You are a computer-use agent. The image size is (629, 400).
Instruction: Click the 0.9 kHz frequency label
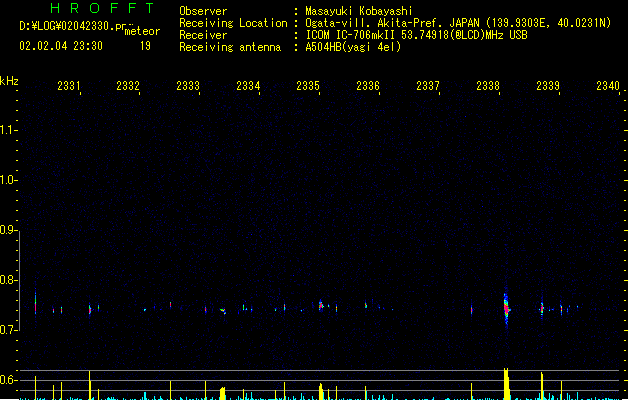[x=7, y=230]
